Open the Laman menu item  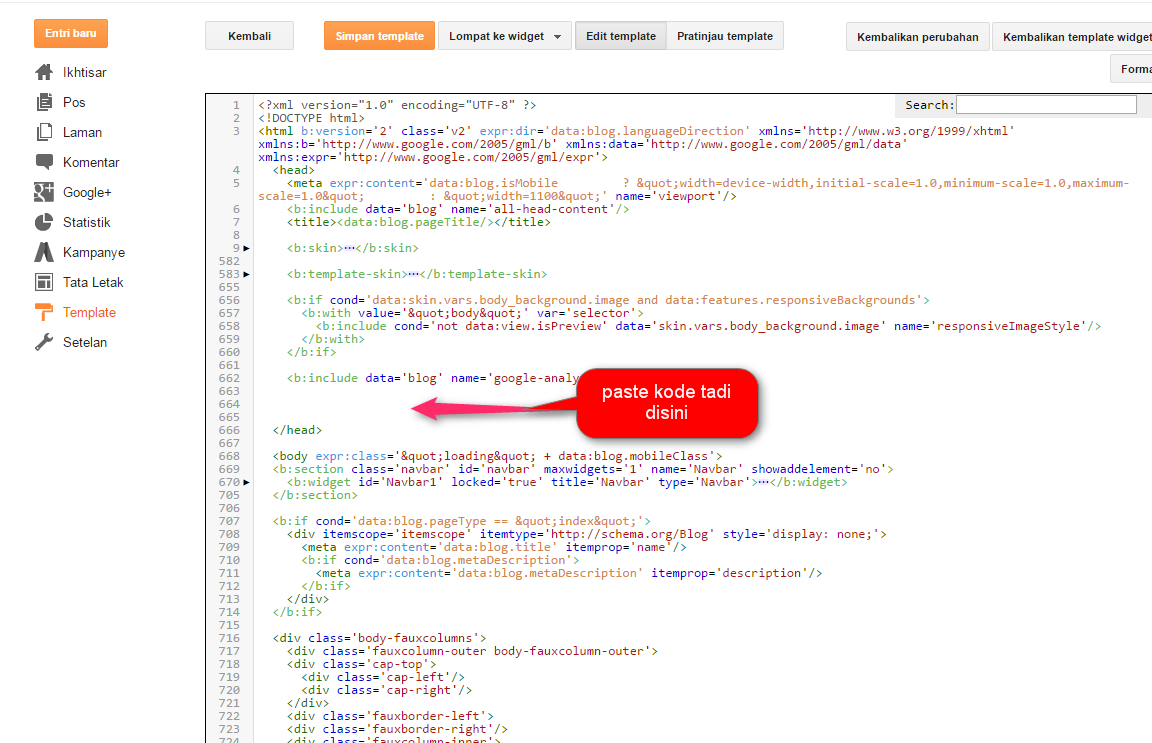click(x=82, y=132)
